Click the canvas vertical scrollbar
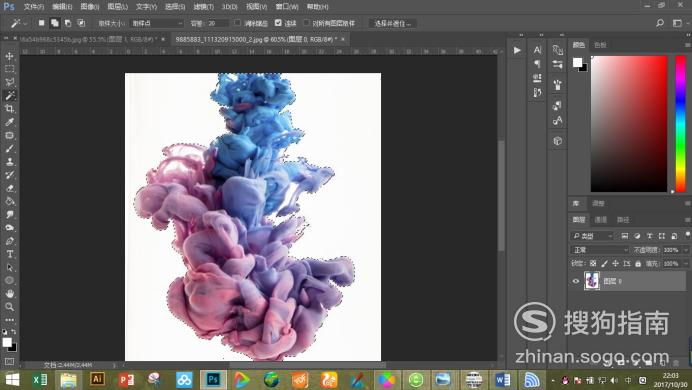This screenshot has height=390, width=692. 501,196
